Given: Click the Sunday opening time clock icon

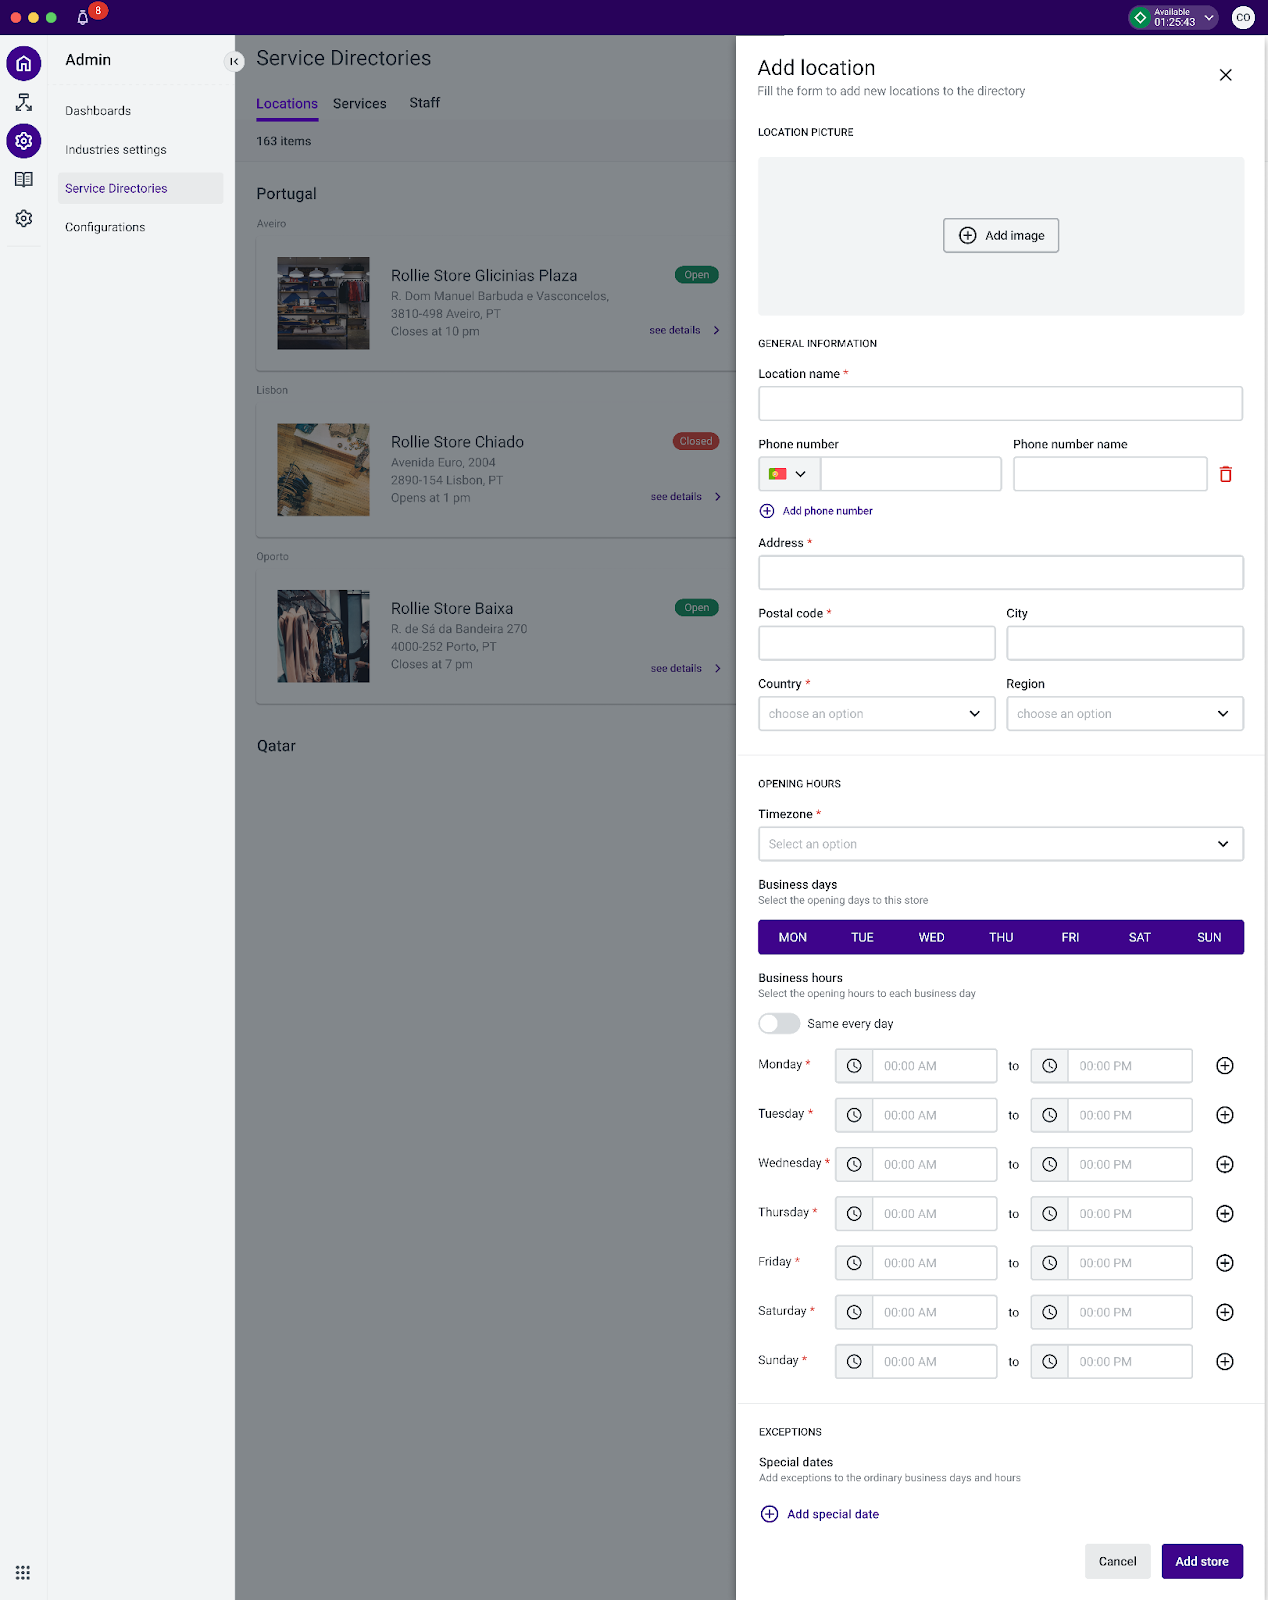Looking at the screenshot, I should pos(854,1362).
